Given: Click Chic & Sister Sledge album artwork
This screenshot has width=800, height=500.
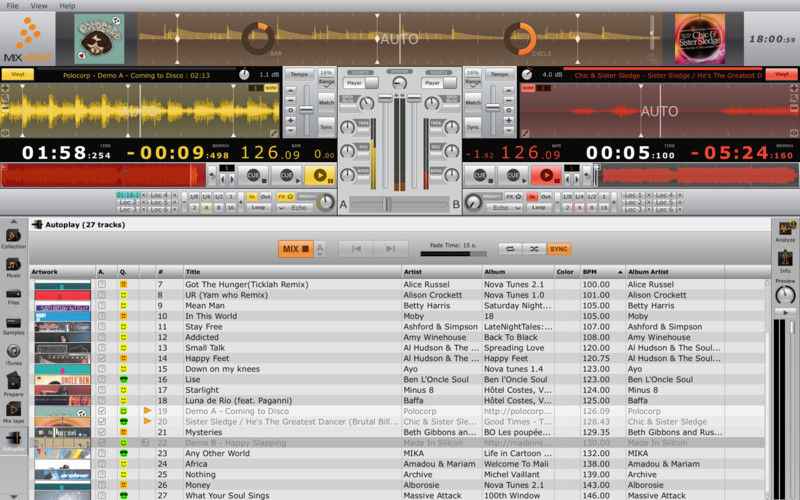Looking at the screenshot, I should pos(700,39).
